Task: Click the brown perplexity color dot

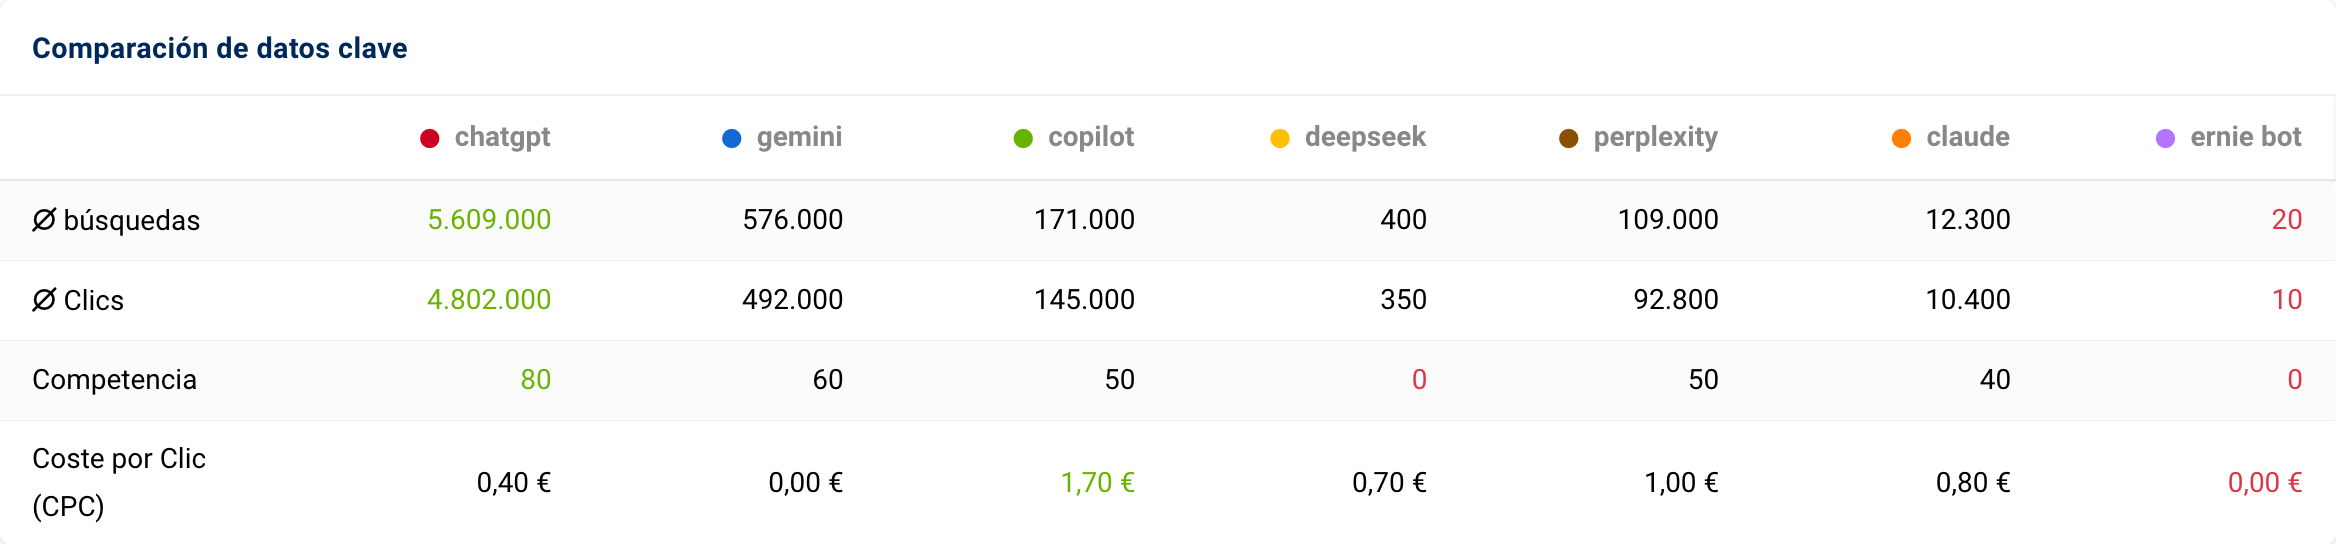Action: [1569, 138]
